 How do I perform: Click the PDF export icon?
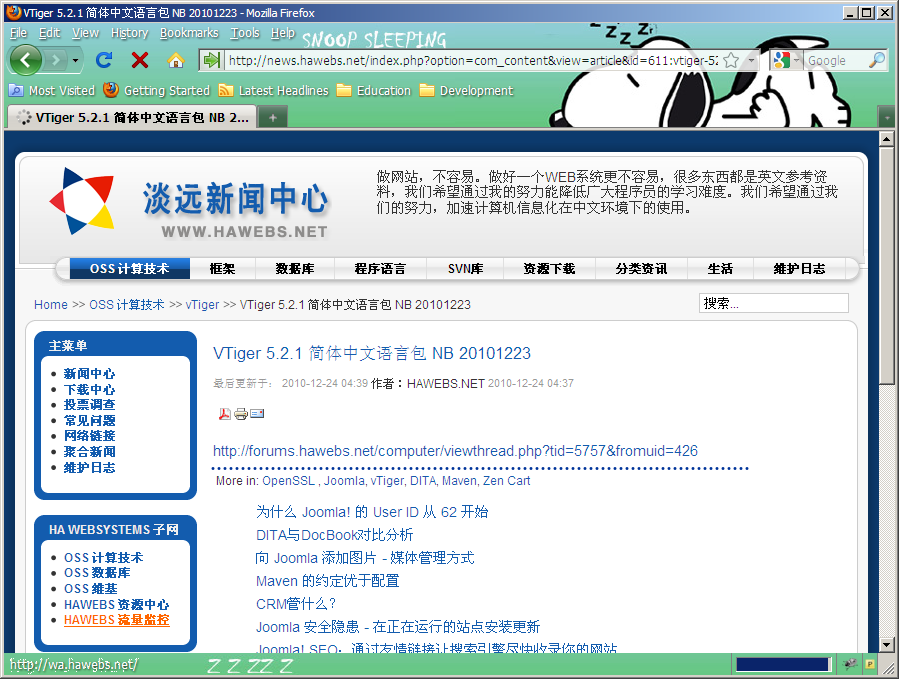(225, 413)
